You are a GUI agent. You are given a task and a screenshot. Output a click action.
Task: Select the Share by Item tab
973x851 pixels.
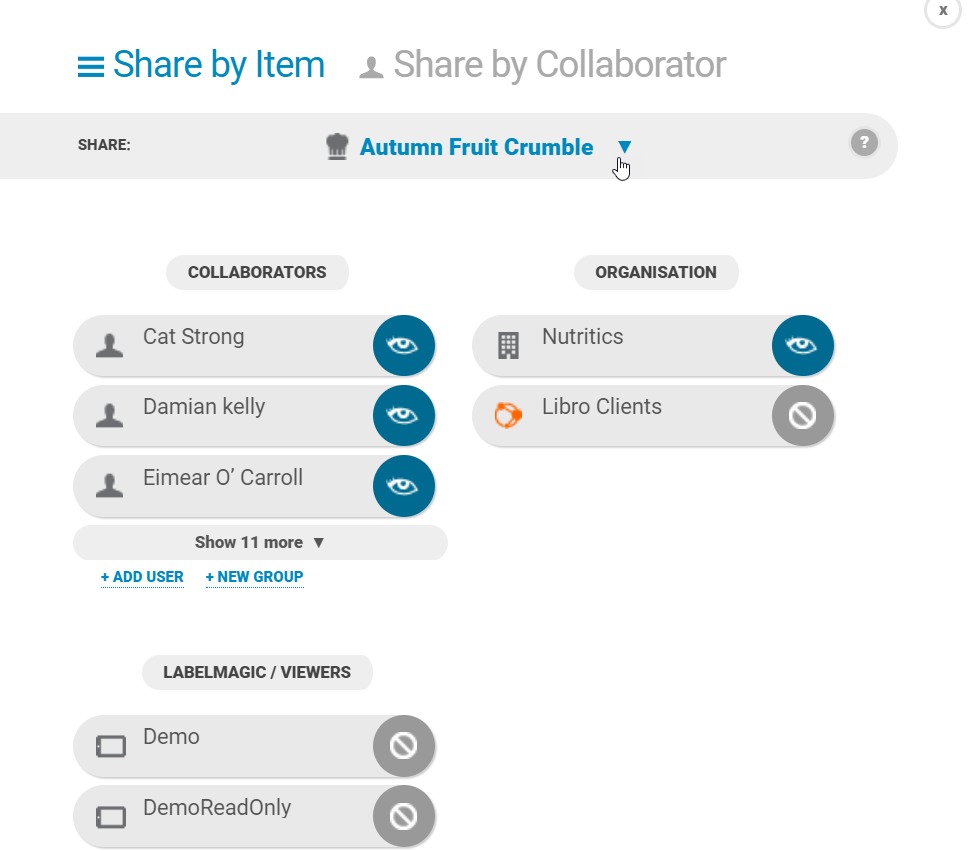pos(201,65)
